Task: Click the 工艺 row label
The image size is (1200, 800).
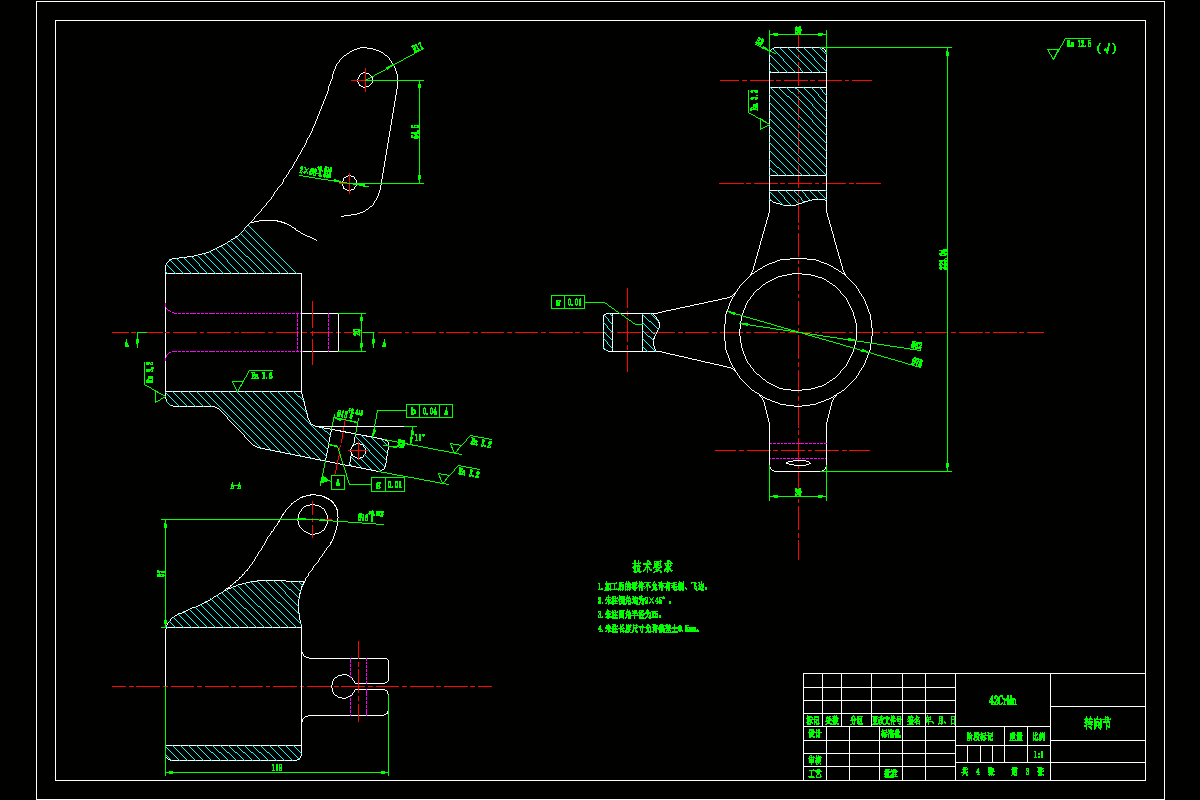Action: 813,772
